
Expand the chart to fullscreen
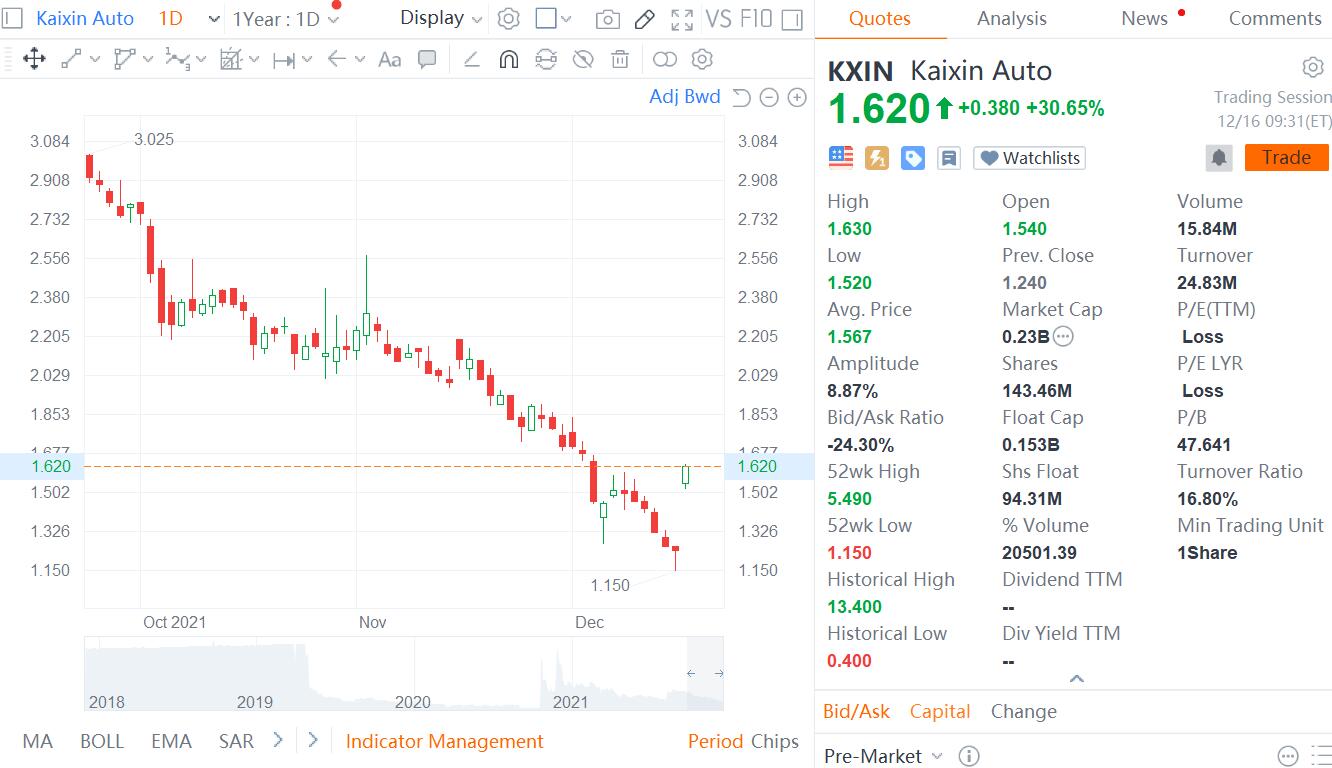point(681,18)
